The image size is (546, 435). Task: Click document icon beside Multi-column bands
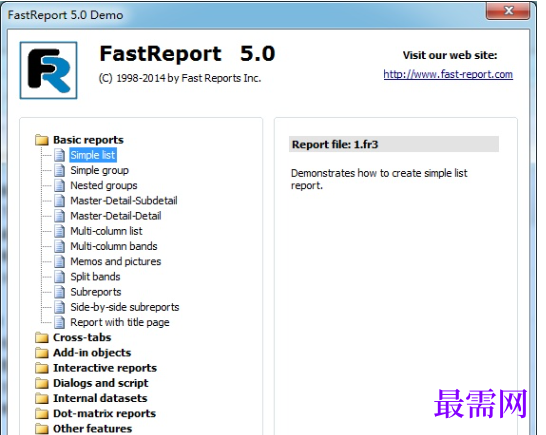pos(60,246)
